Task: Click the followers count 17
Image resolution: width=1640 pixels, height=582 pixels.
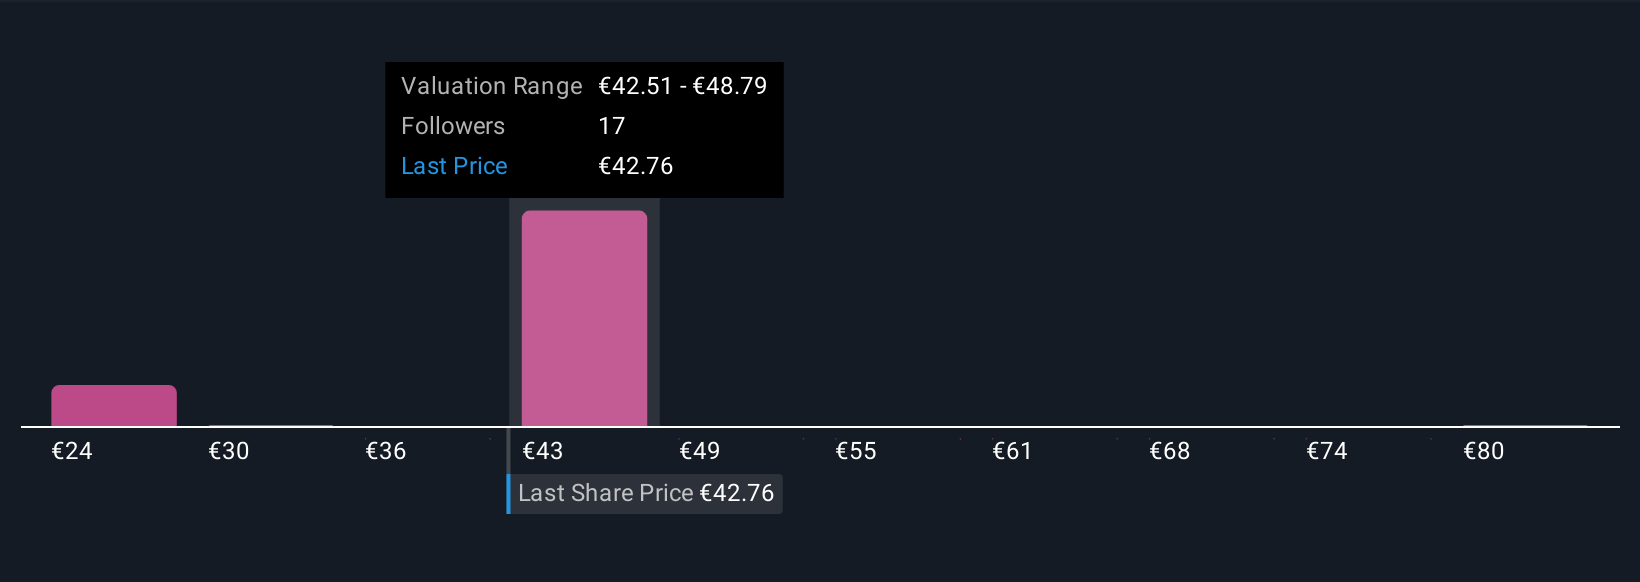Action: point(611,126)
